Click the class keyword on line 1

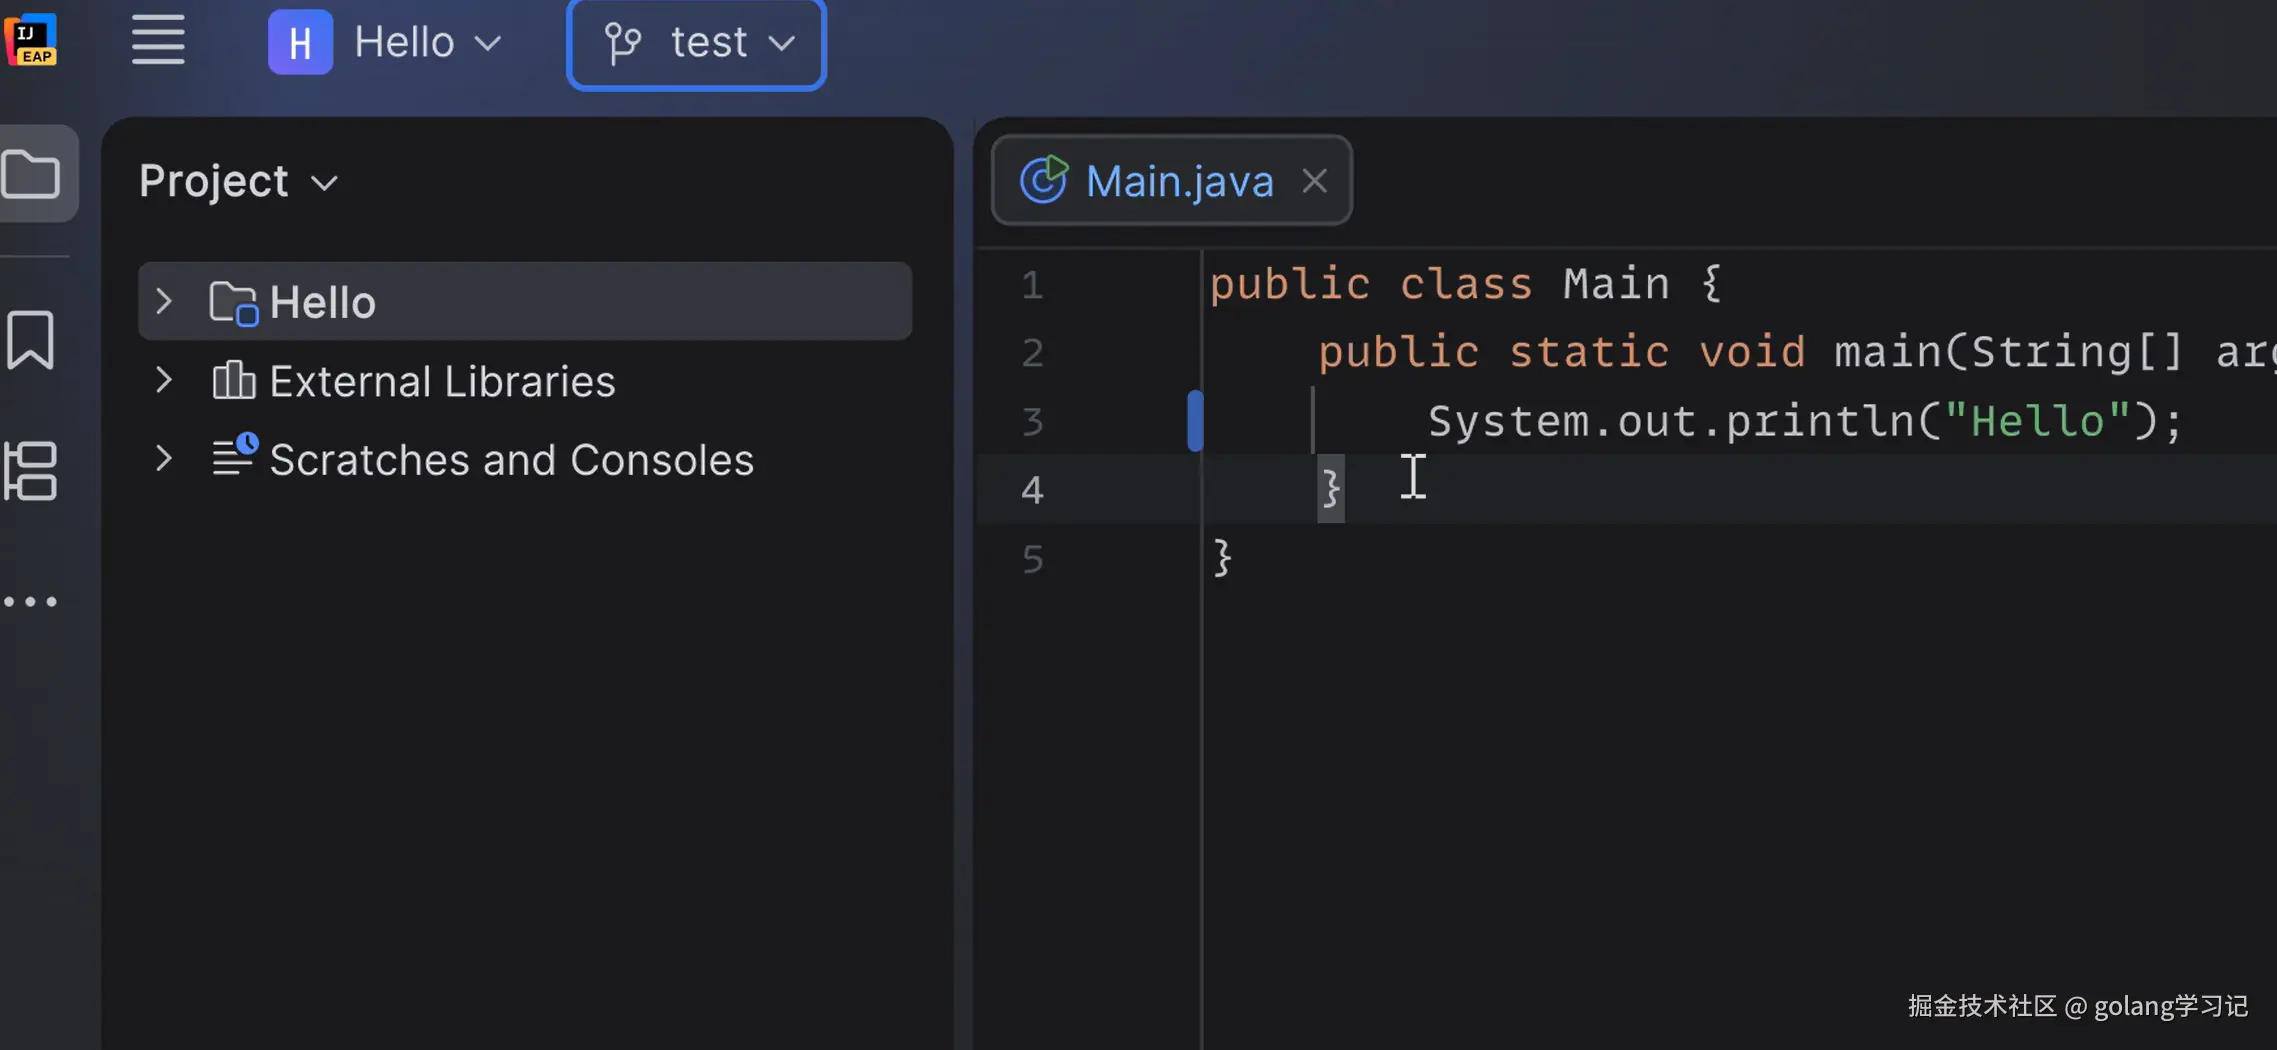[1466, 284]
